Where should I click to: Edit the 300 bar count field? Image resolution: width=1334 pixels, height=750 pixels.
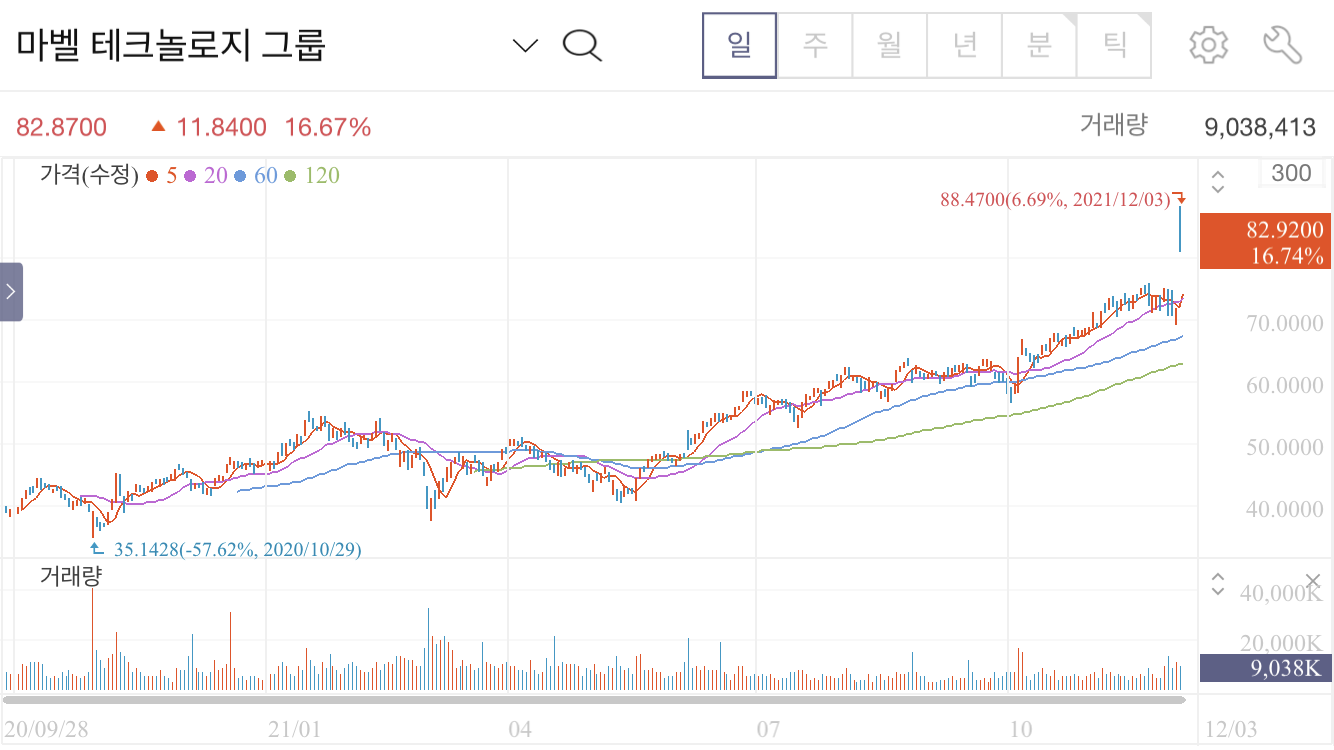(1290, 173)
